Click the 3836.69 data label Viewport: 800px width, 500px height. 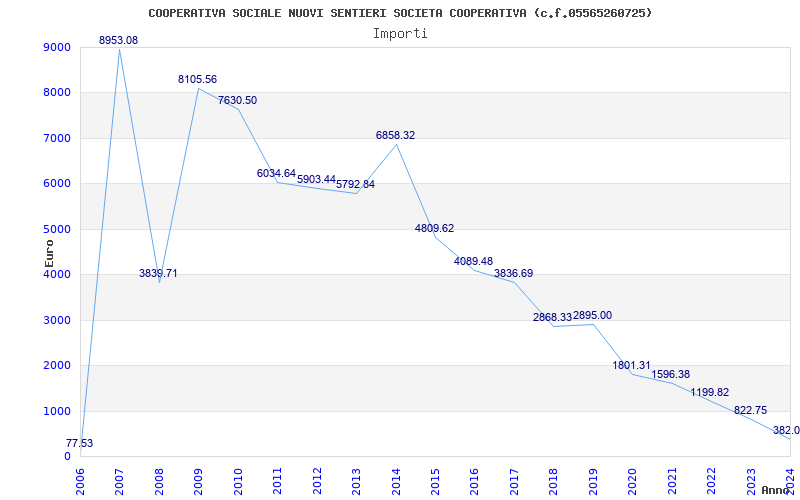coord(514,273)
